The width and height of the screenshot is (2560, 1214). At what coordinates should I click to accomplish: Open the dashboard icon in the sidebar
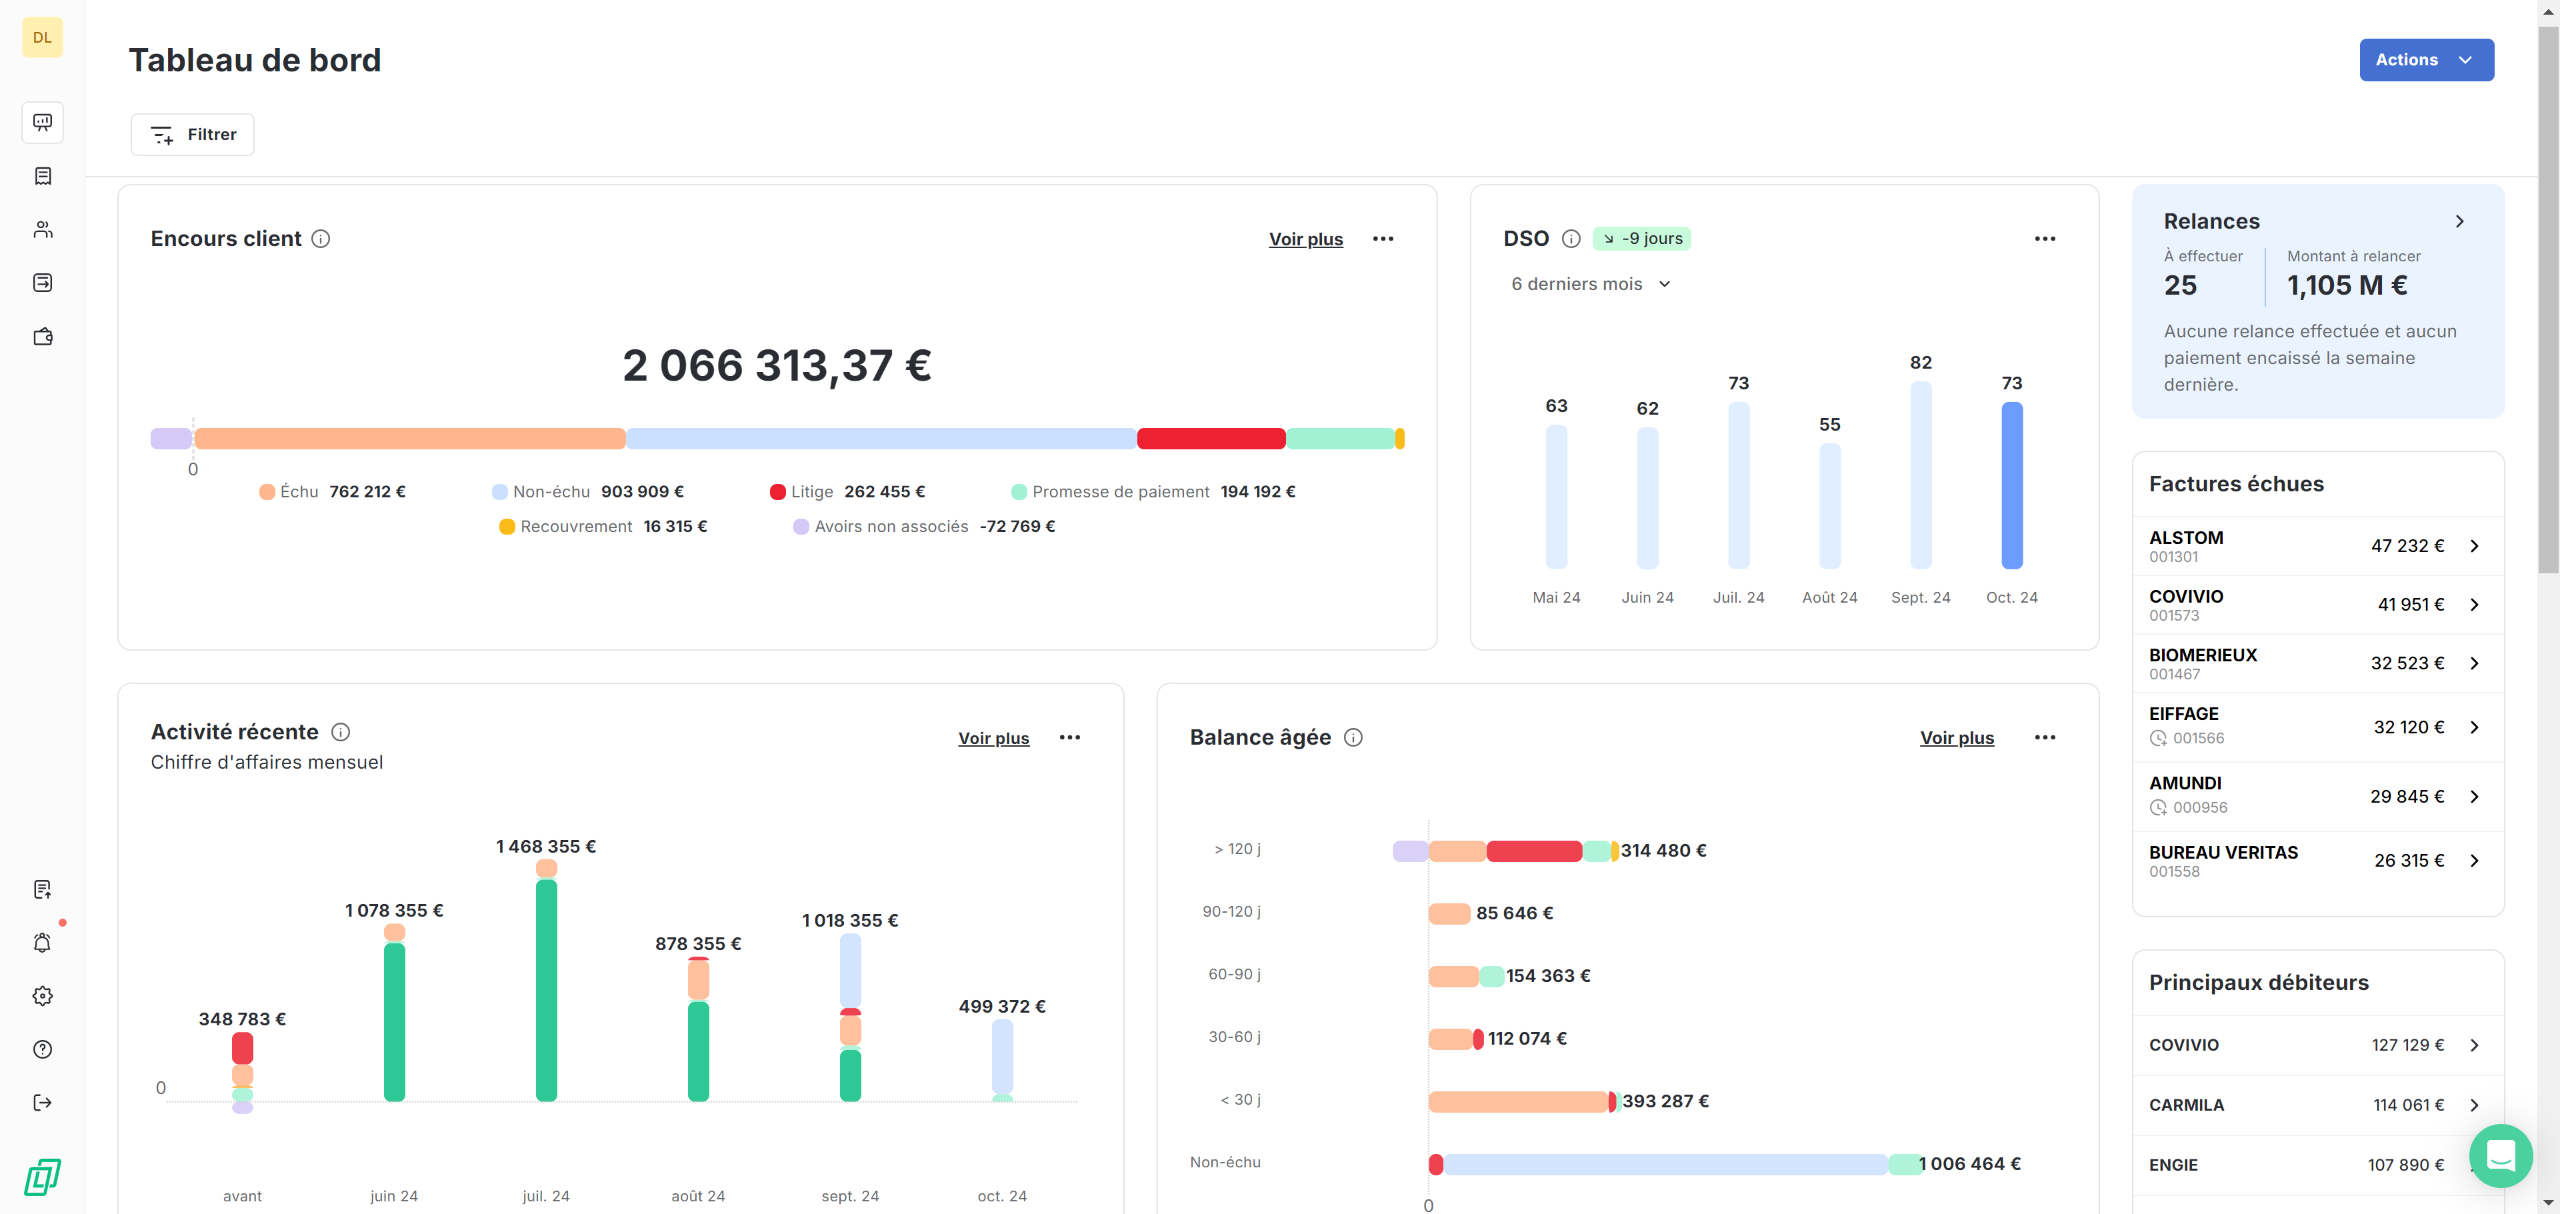click(x=42, y=122)
